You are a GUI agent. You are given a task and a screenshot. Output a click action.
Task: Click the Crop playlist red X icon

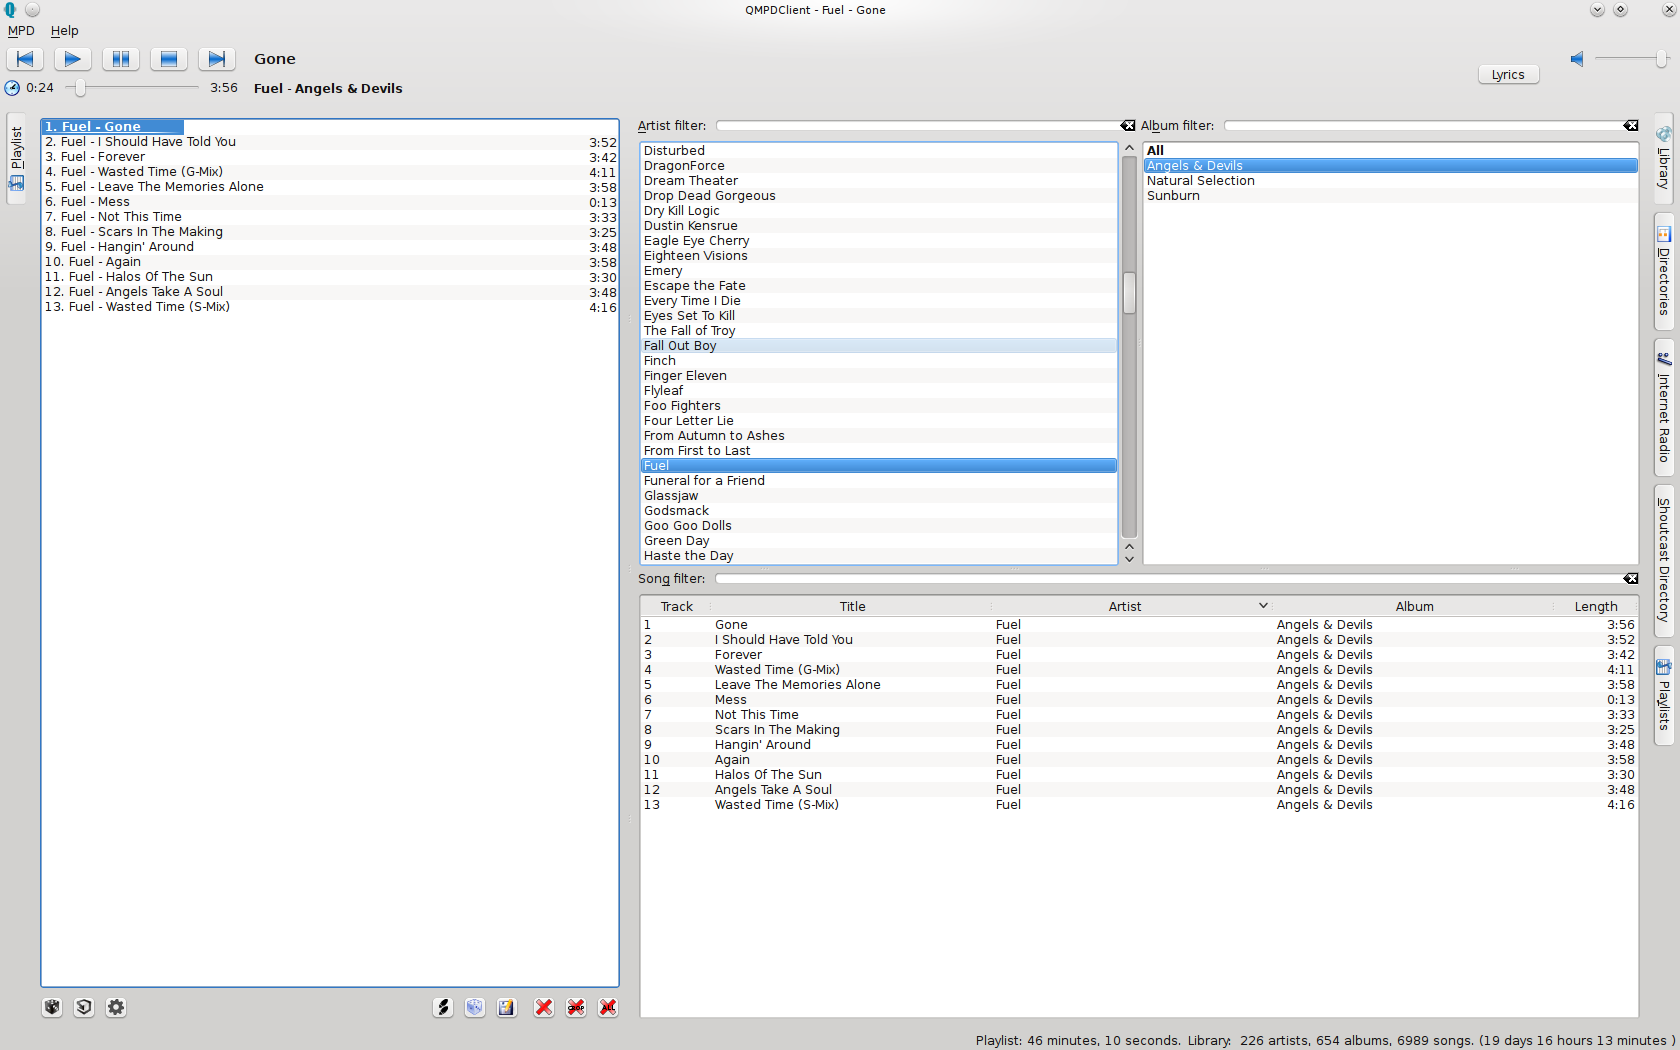pyautogui.click(x=576, y=1007)
